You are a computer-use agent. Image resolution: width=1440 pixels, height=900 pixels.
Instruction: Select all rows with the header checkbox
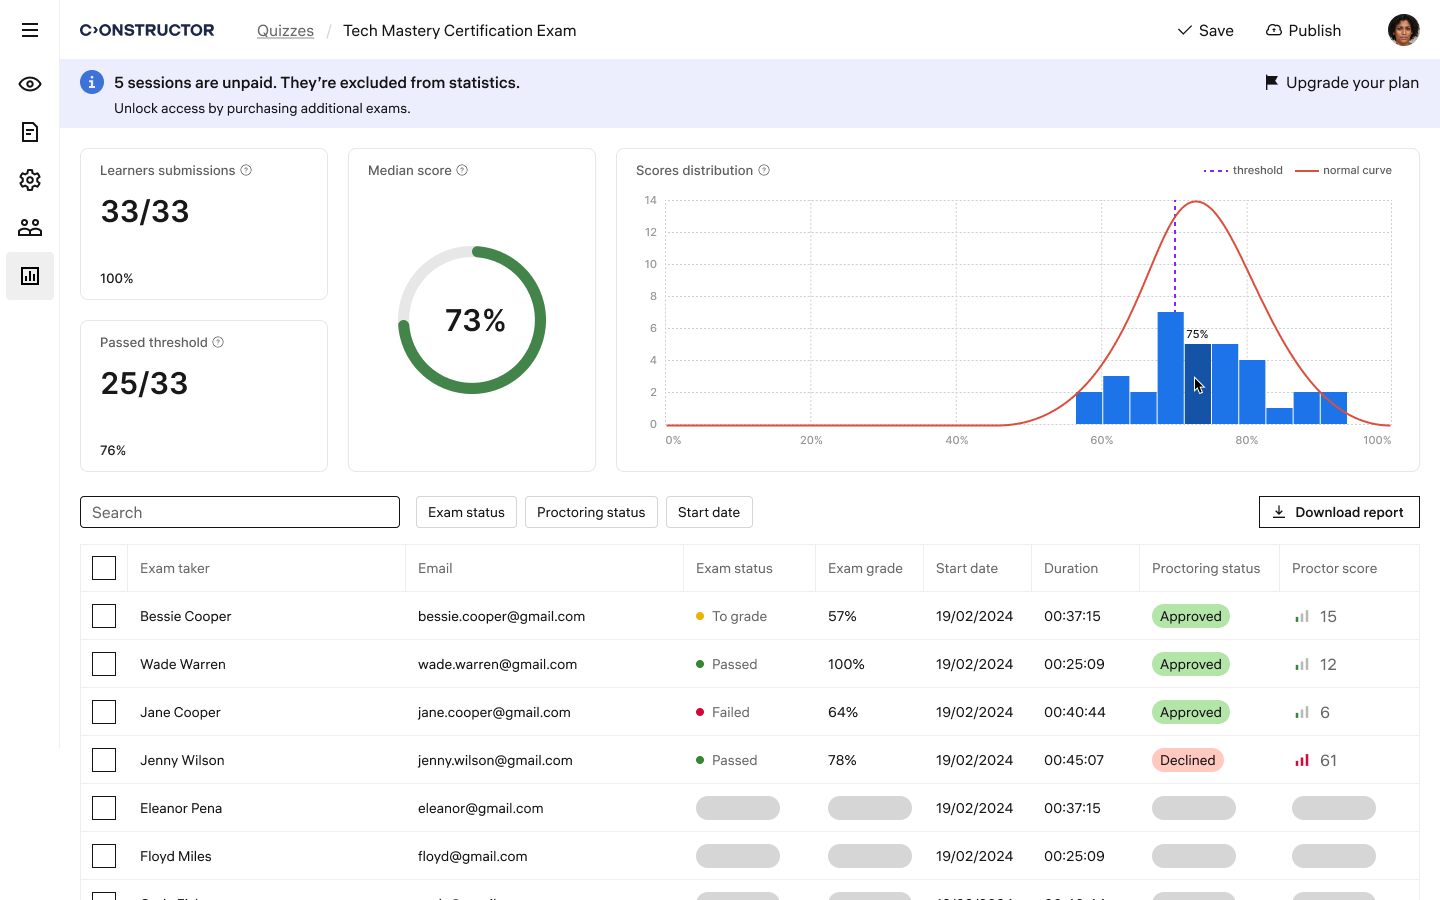pyautogui.click(x=104, y=567)
